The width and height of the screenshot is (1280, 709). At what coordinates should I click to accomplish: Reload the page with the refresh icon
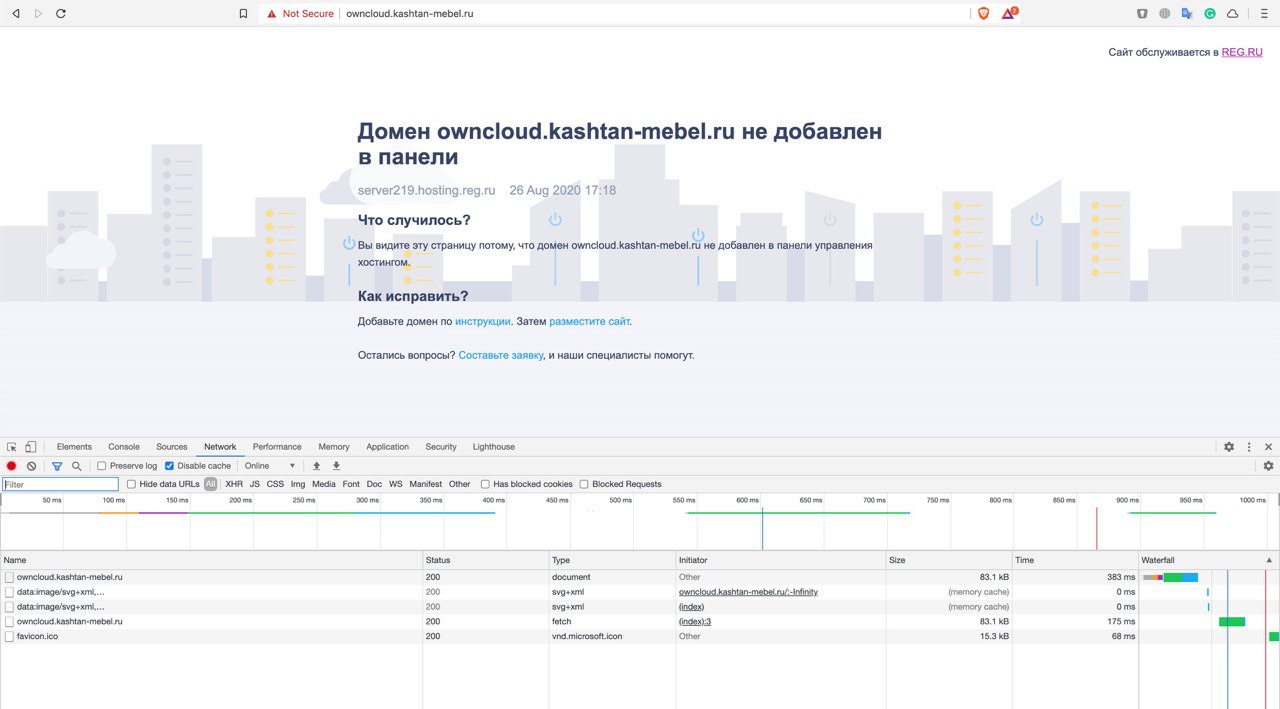(61, 14)
